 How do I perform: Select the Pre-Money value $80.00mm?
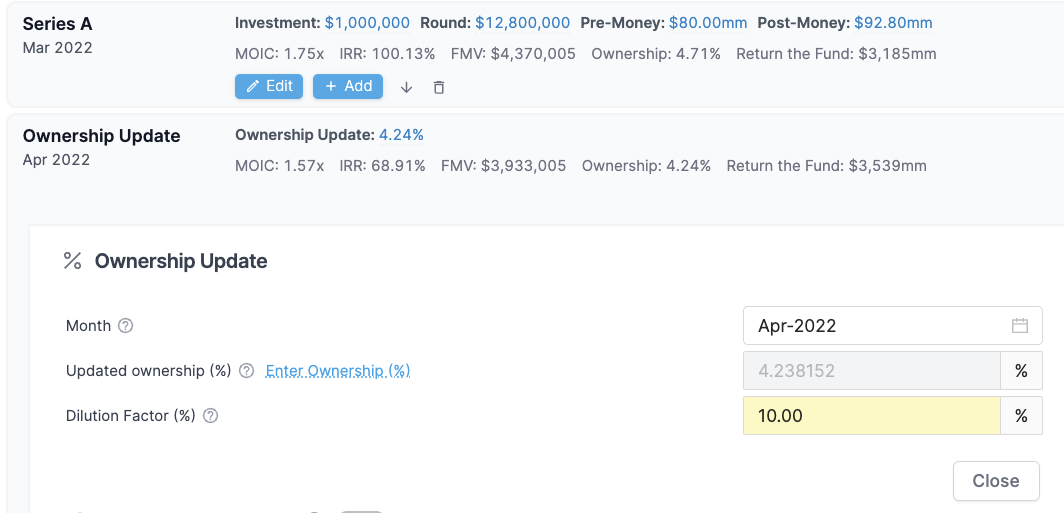click(x=707, y=23)
